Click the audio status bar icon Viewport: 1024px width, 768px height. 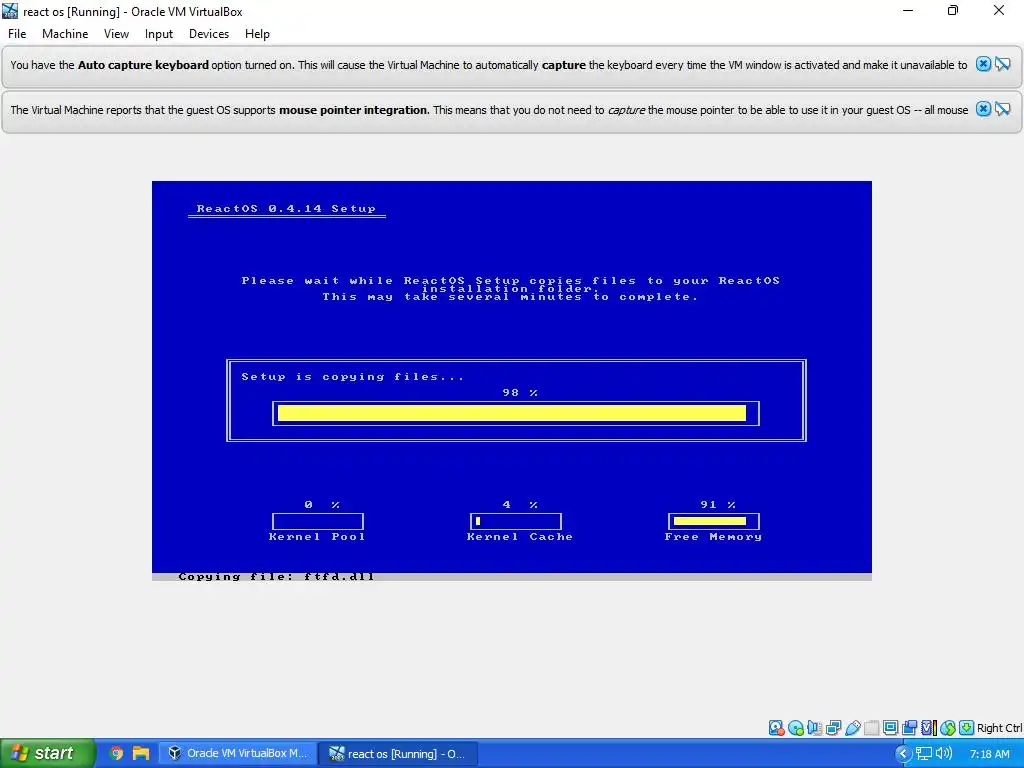tap(814, 728)
